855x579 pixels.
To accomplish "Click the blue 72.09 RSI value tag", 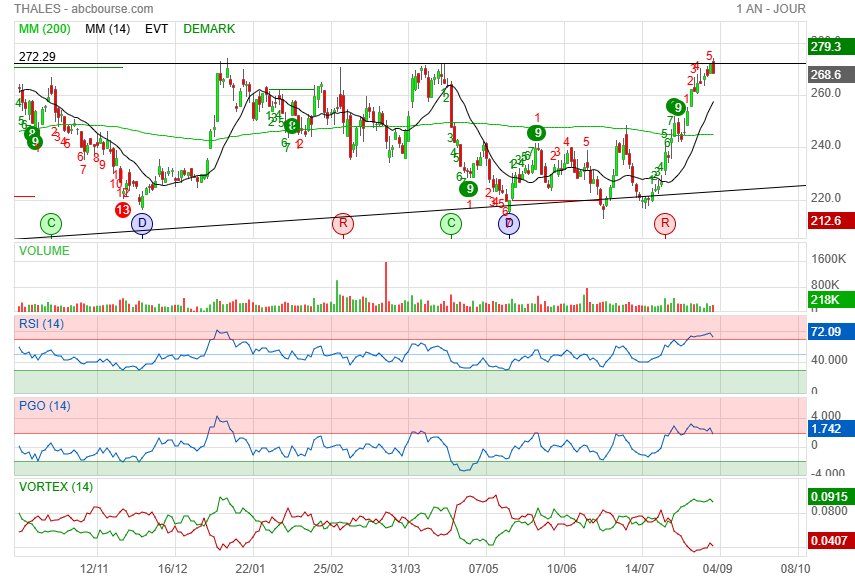I will tap(830, 331).
